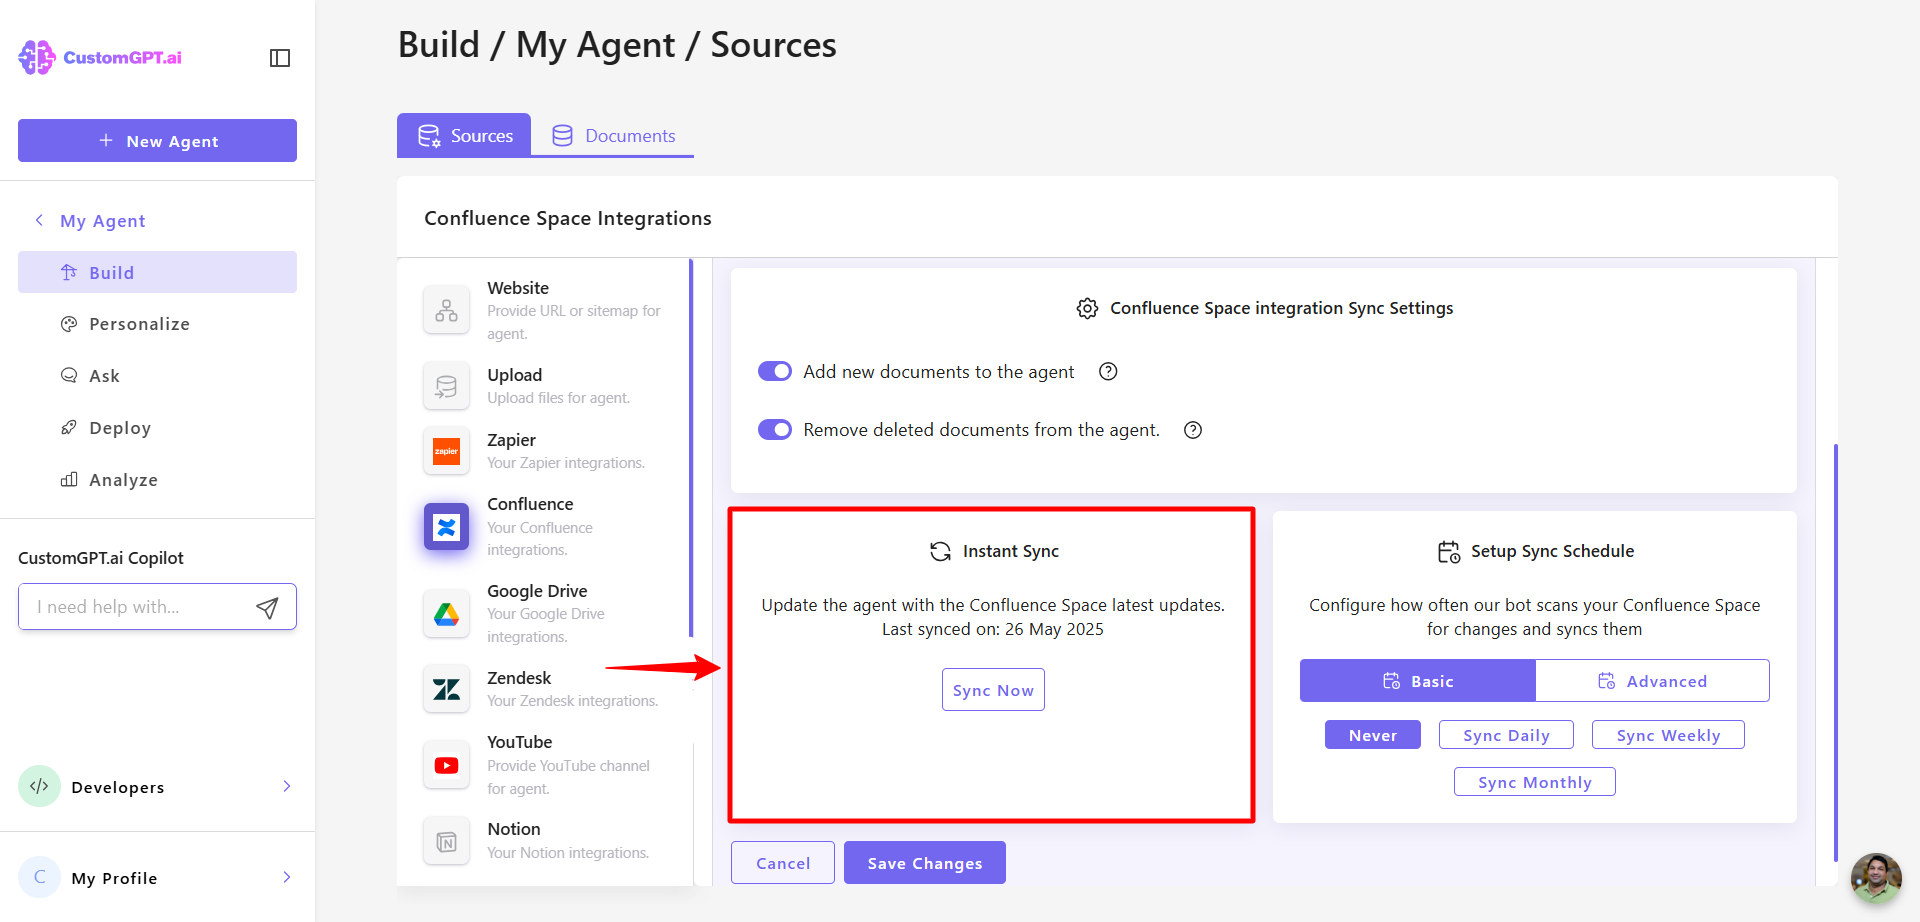
Task: Open Analyze in the sidebar
Action: [157, 480]
